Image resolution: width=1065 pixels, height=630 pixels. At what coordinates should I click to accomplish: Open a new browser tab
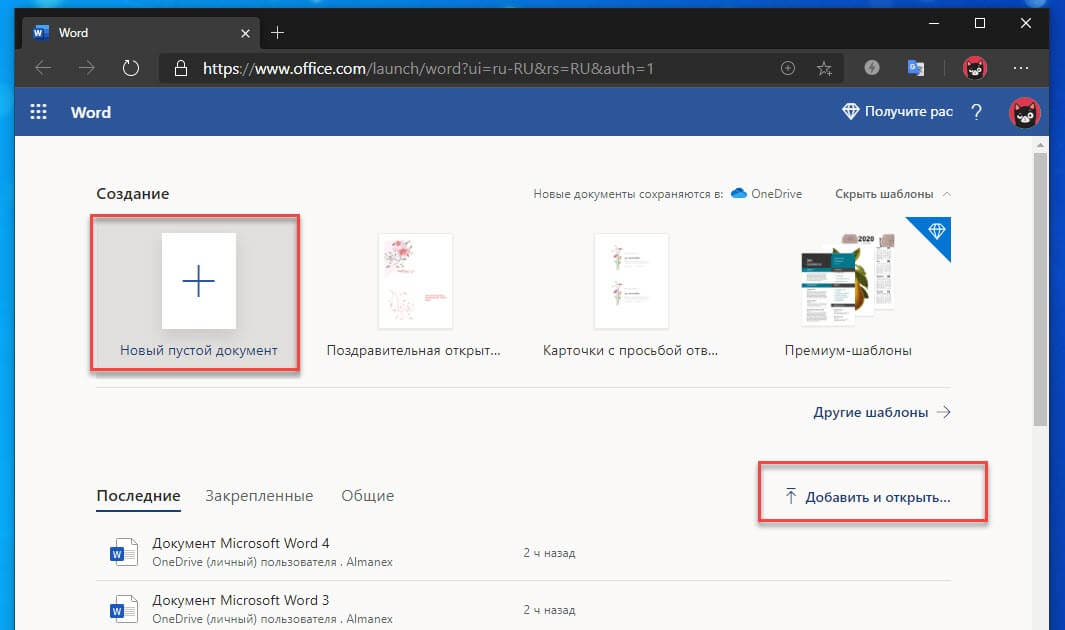(278, 32)
